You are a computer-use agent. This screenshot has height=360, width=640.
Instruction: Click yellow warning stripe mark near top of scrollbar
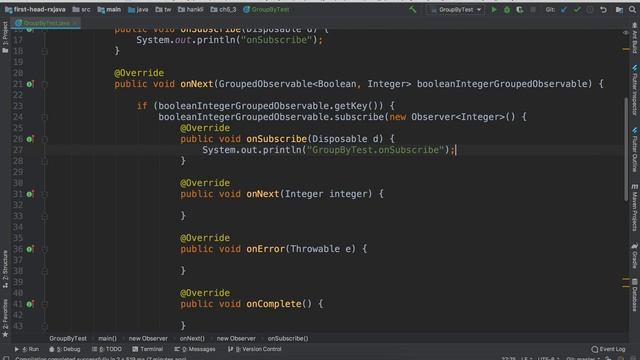coord(626,49)
